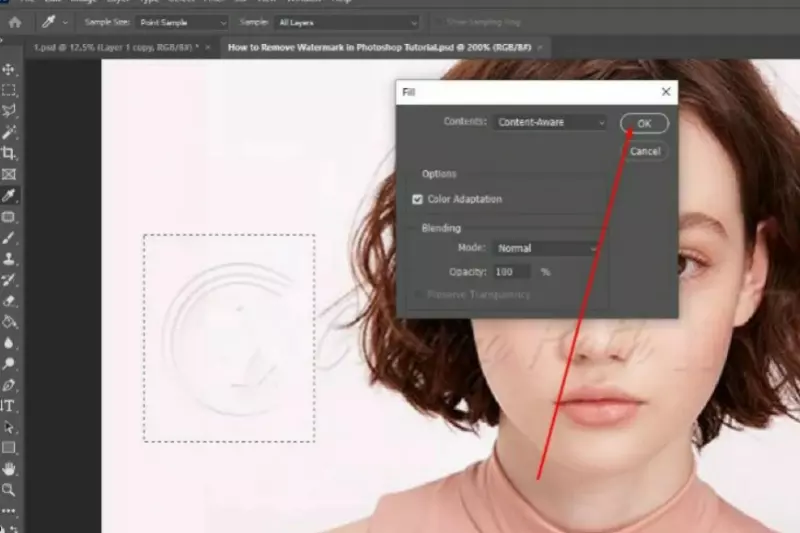Screen dimensions: 800x533
Task: Select the Move tool
Action: pos(9,69)
